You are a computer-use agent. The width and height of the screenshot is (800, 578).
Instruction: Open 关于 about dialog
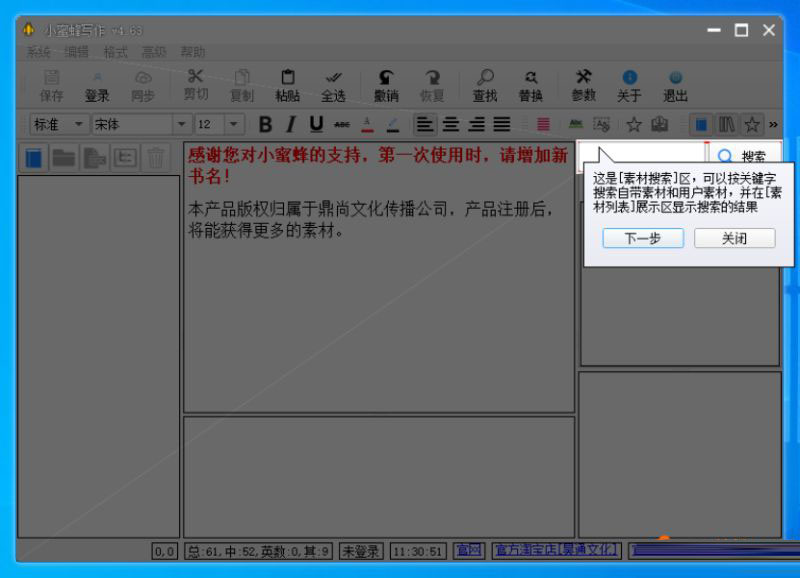pyautogui.click(x=629, y=86)
